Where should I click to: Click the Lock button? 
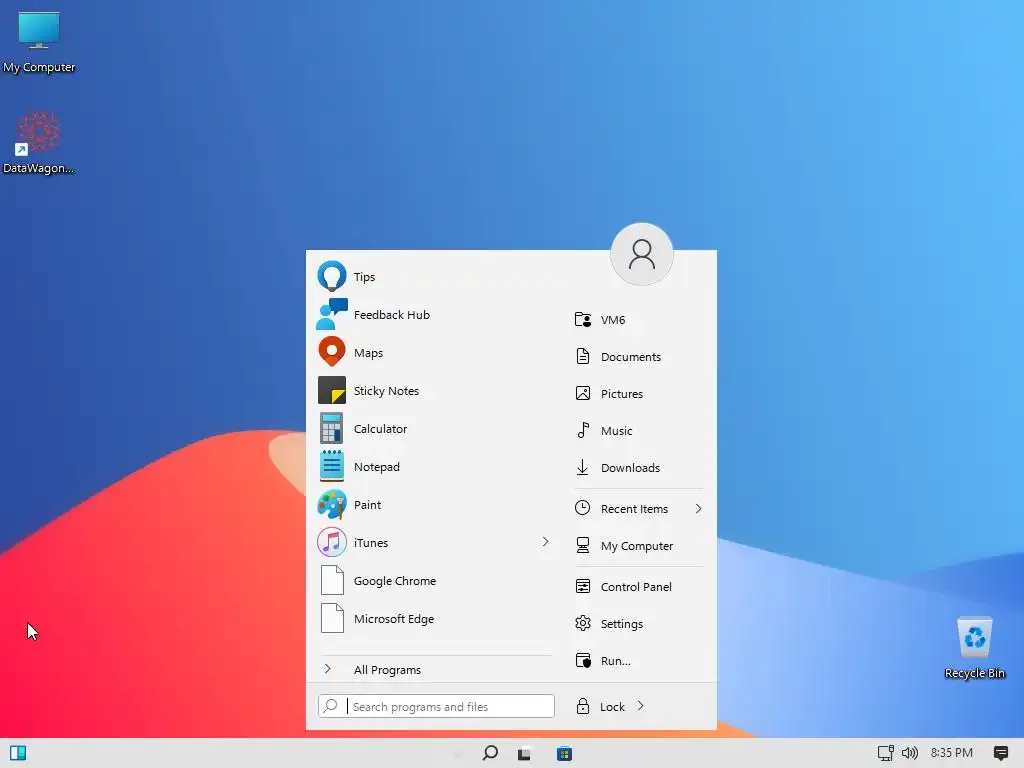tap(600, 706)
